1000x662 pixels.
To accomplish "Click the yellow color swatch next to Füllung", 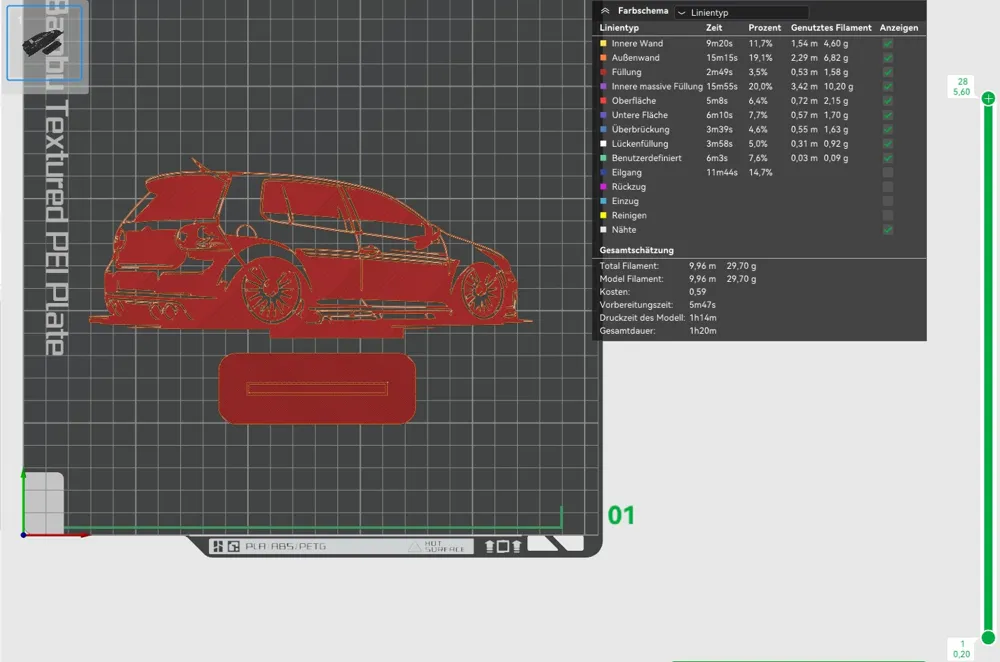I will tap(605, 71).
